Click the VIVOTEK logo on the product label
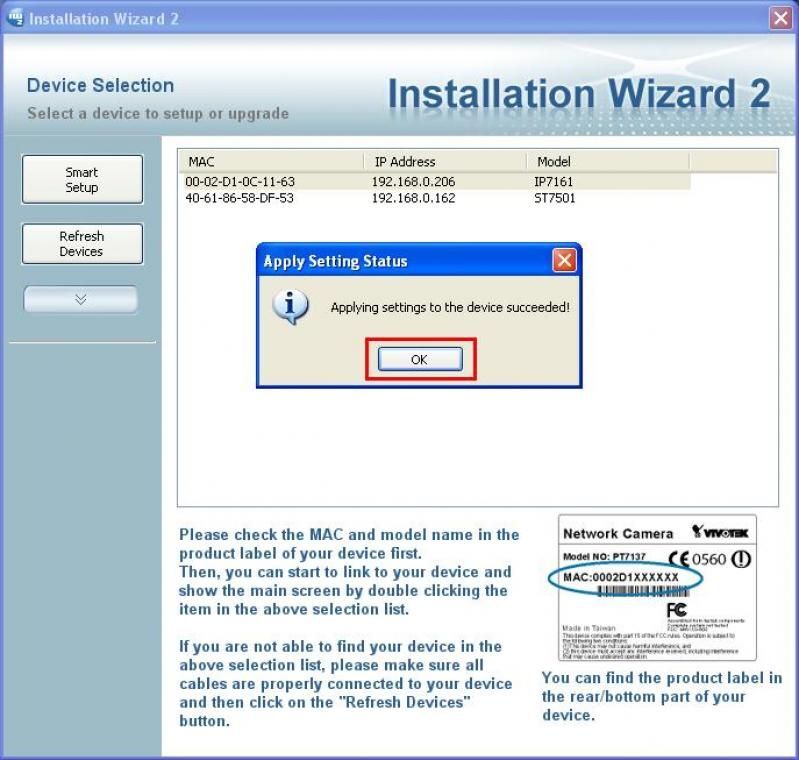Image resolution: width=799 pixels, height=760 pixels. pos(719,533)
